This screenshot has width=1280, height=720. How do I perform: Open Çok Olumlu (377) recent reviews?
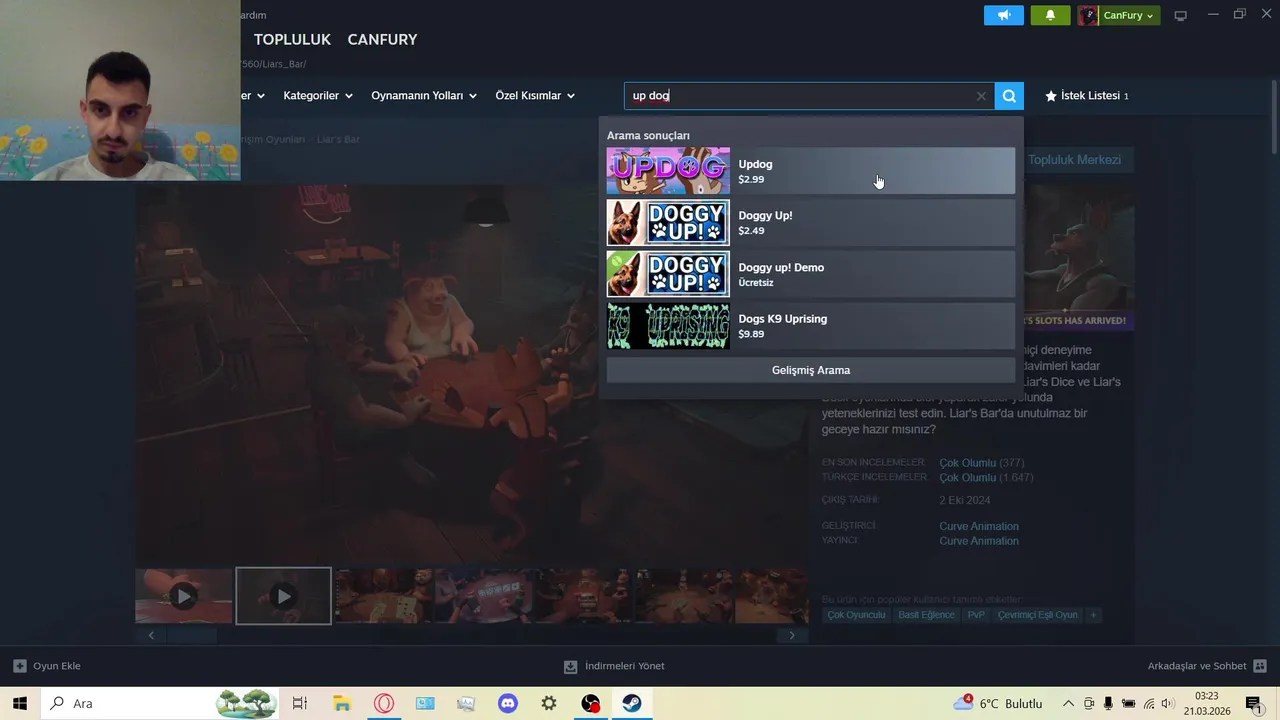(982, 463)
